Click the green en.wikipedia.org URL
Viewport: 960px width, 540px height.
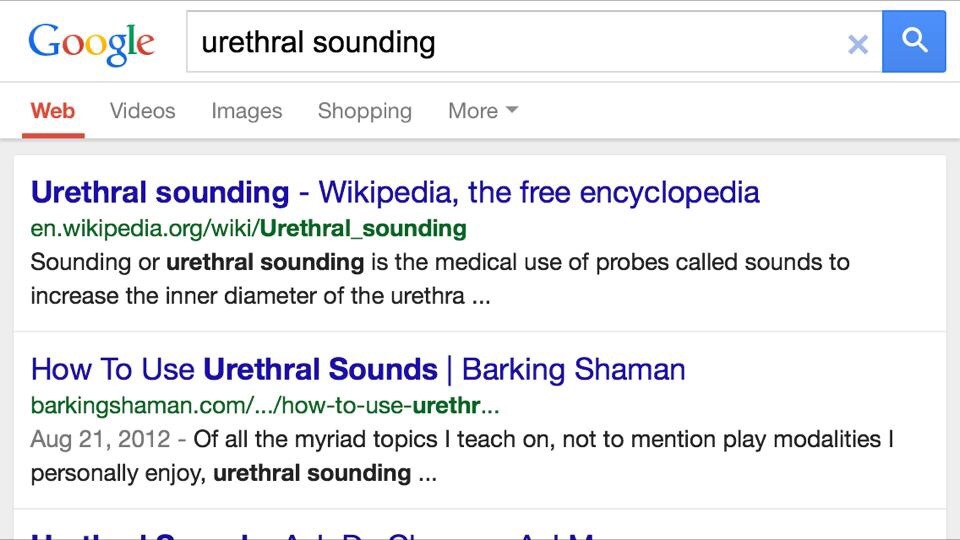(248, 228)
